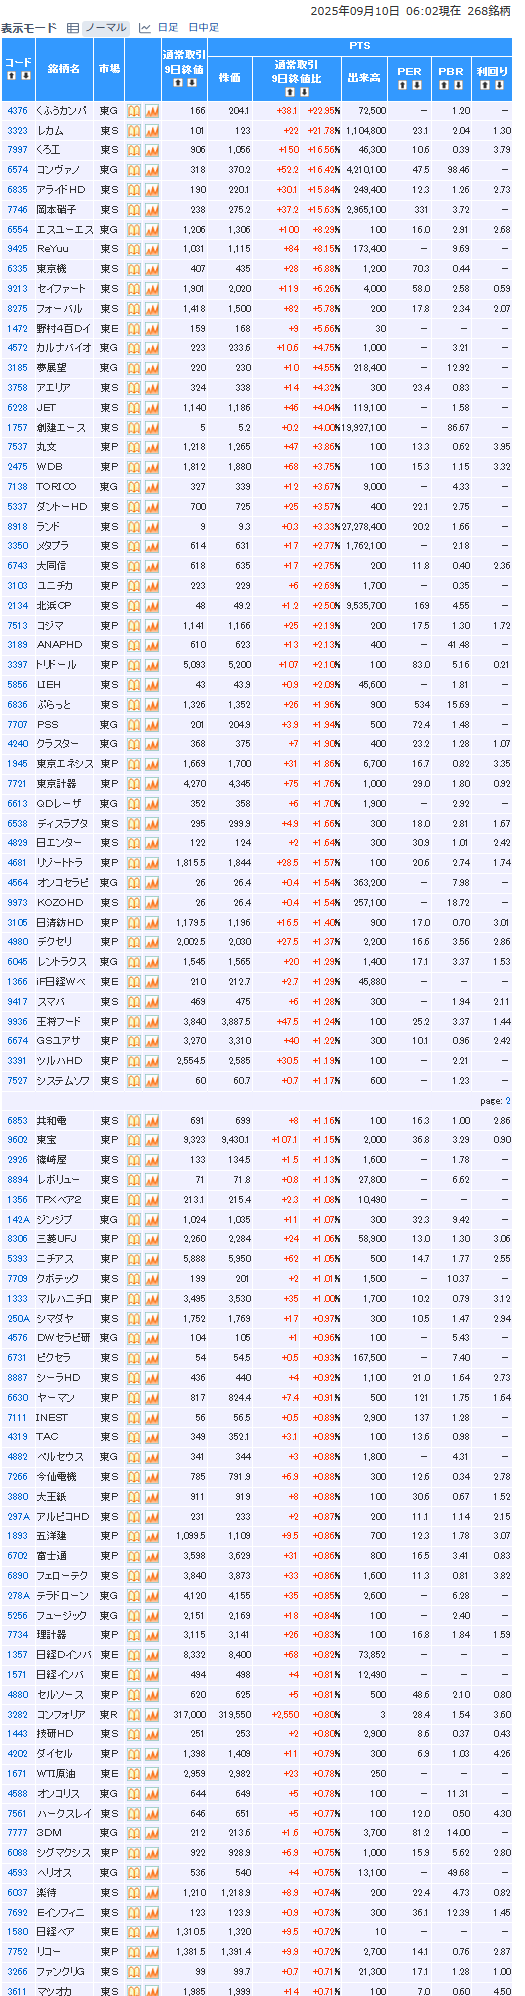
Task: Open chart icon for 楽待 row
Action: 152,1893
